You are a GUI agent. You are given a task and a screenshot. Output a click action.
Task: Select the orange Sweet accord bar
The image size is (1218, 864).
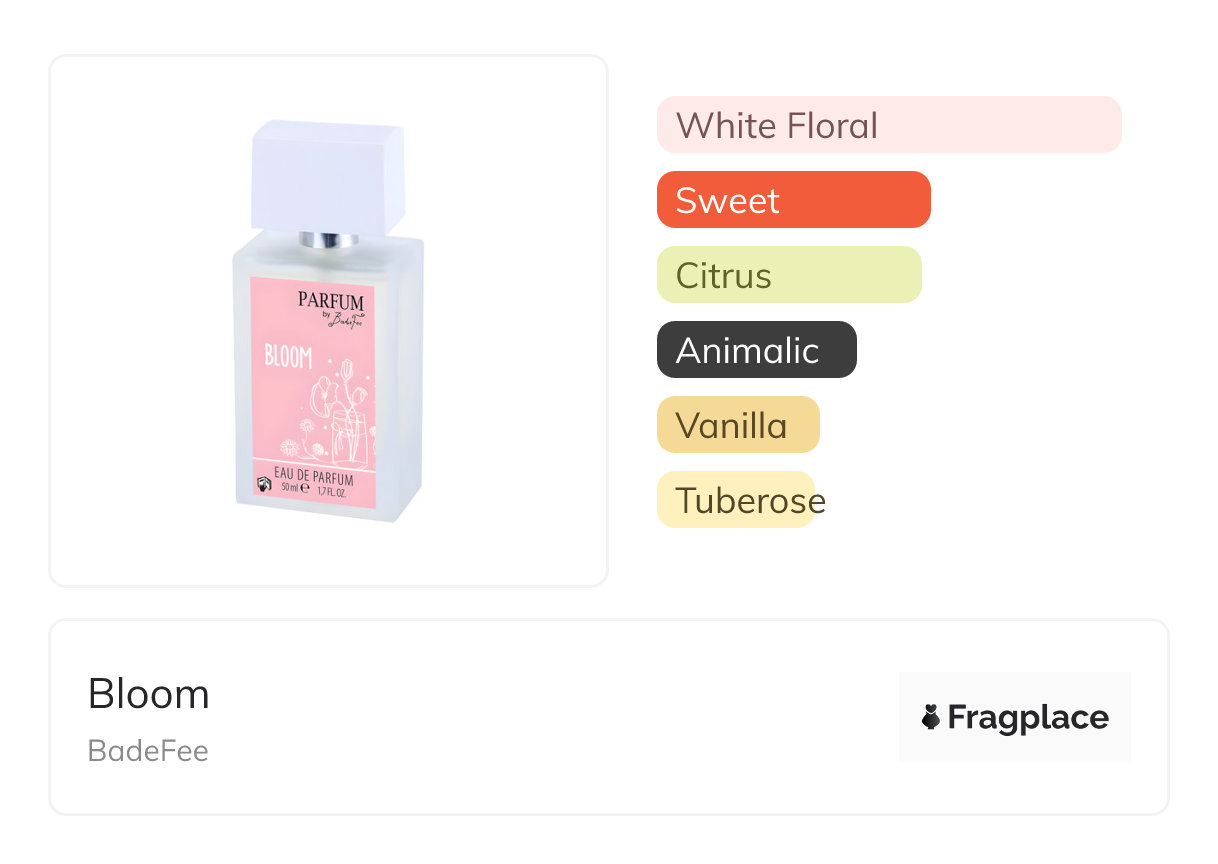point(793,200)
